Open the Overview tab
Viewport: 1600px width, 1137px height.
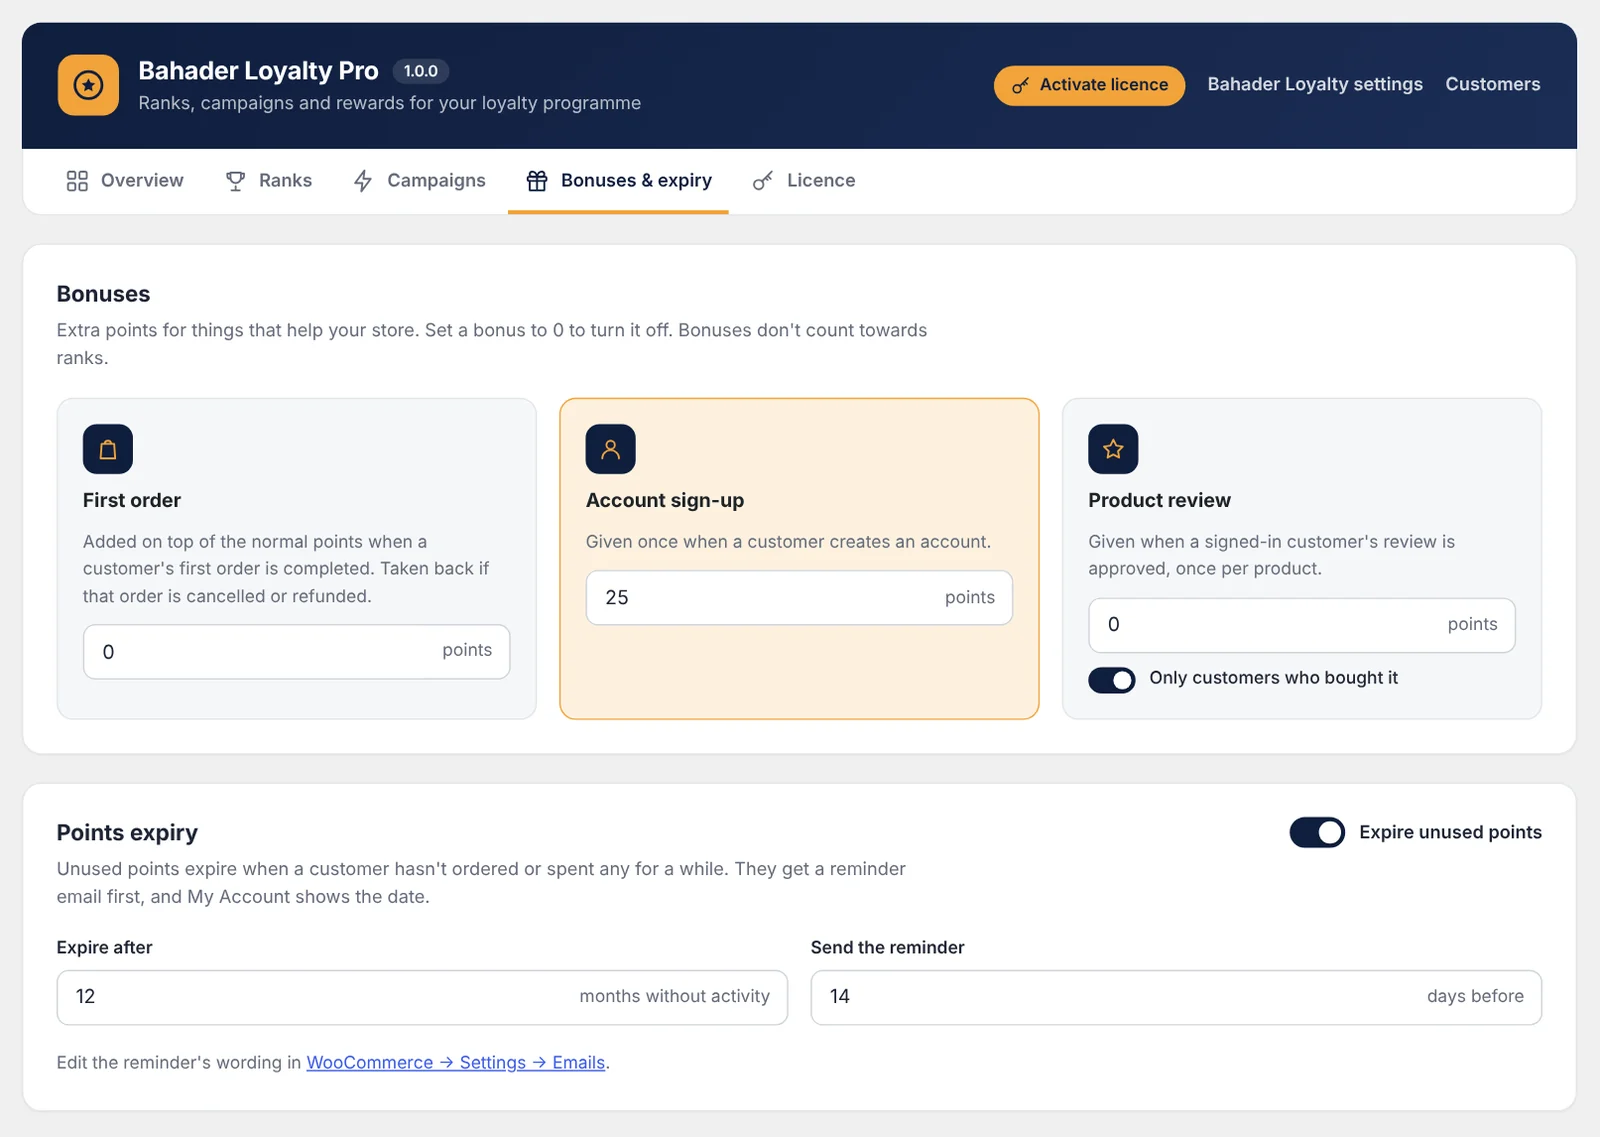coord(125,181)
